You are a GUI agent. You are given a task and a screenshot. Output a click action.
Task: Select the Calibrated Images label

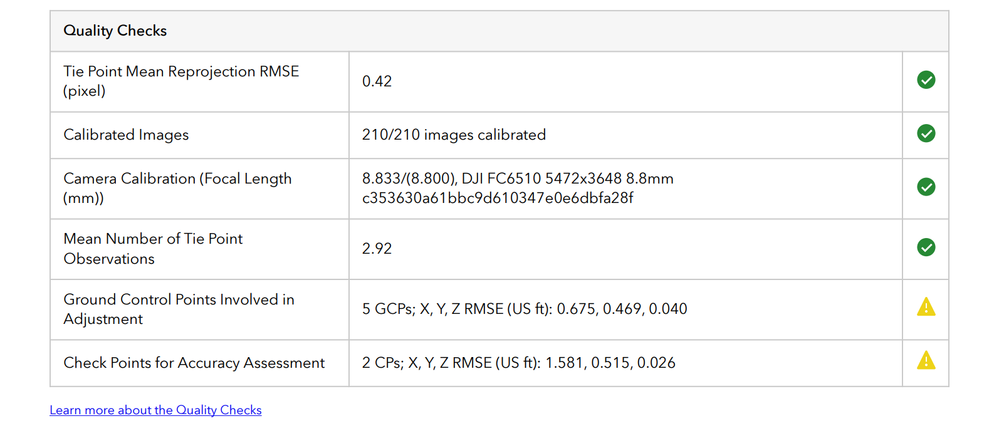click(126, 134)
